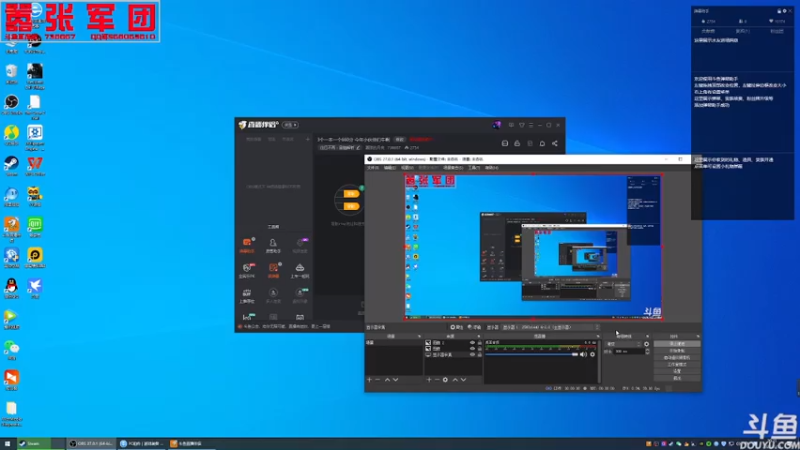Viewport: 800px width, 450px height.
Task: Move source down with arrow in OBS sources panel
Action: click(x=463, y=380)
